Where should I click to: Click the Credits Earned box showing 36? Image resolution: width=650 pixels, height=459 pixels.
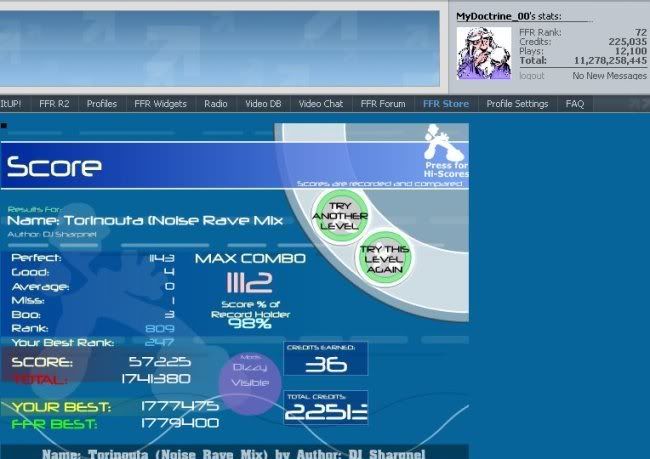click(326, 359)
